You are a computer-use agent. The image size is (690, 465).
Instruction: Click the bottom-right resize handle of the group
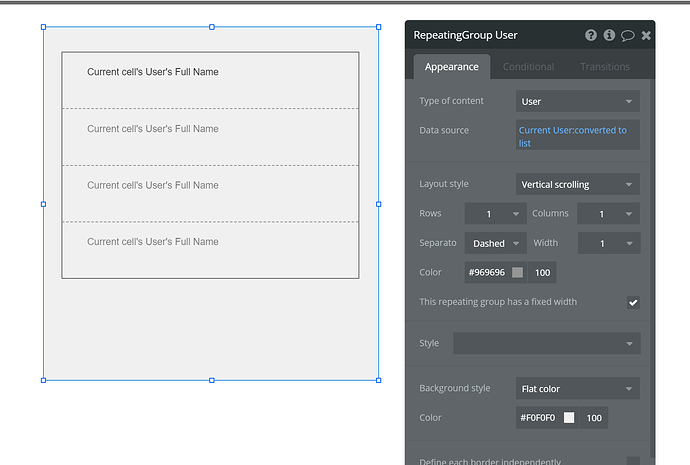(x=378, y=380)
